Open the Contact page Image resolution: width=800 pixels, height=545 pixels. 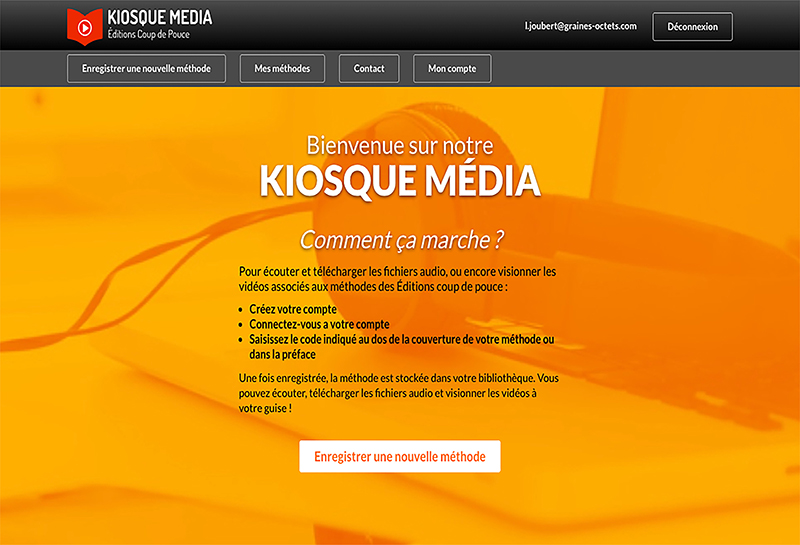369,68
